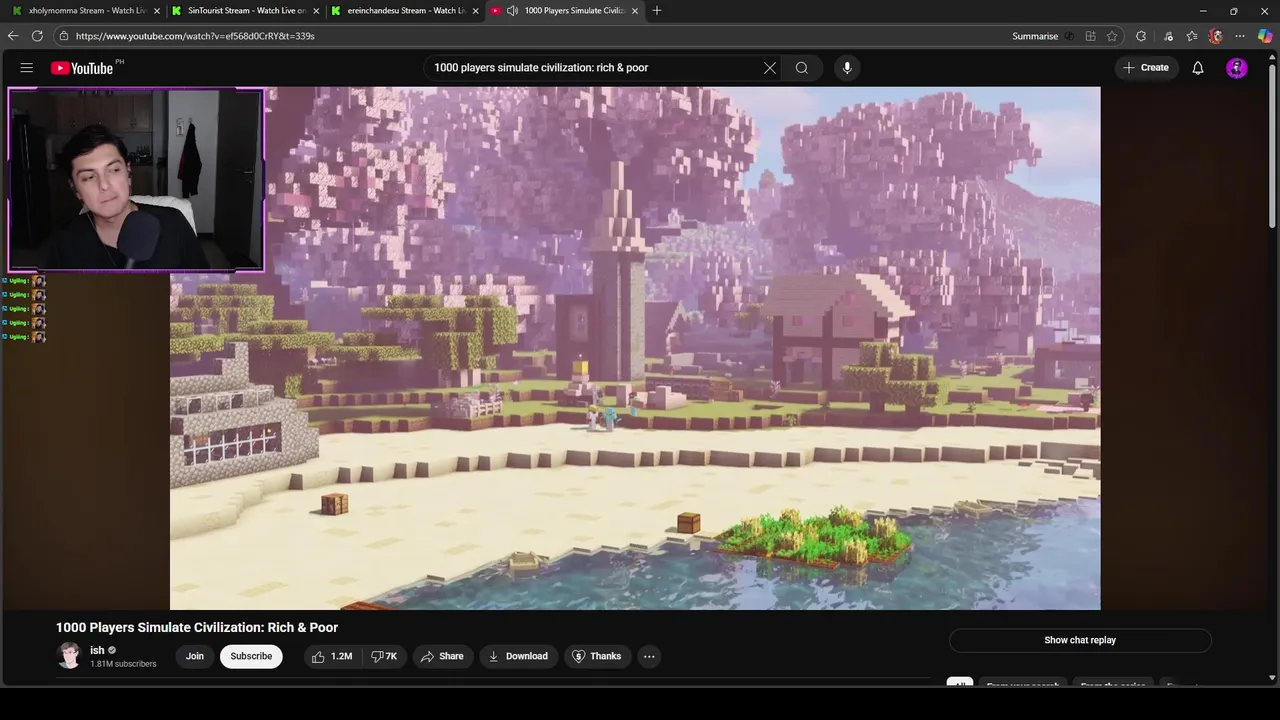Viewport: 1280px width, 720px height.
Task: Mute the tab via speaker icon
Action: click(512, 10)
